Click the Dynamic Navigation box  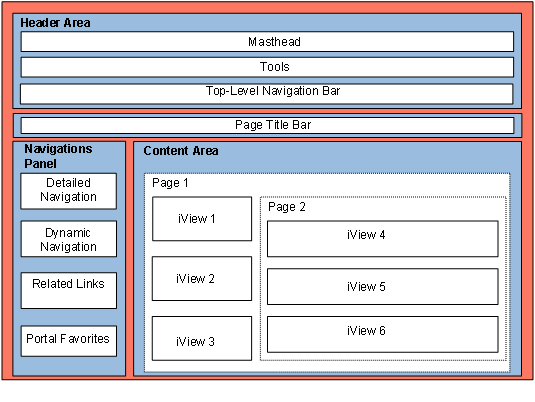pyautogui.click(x=69, y=239)
